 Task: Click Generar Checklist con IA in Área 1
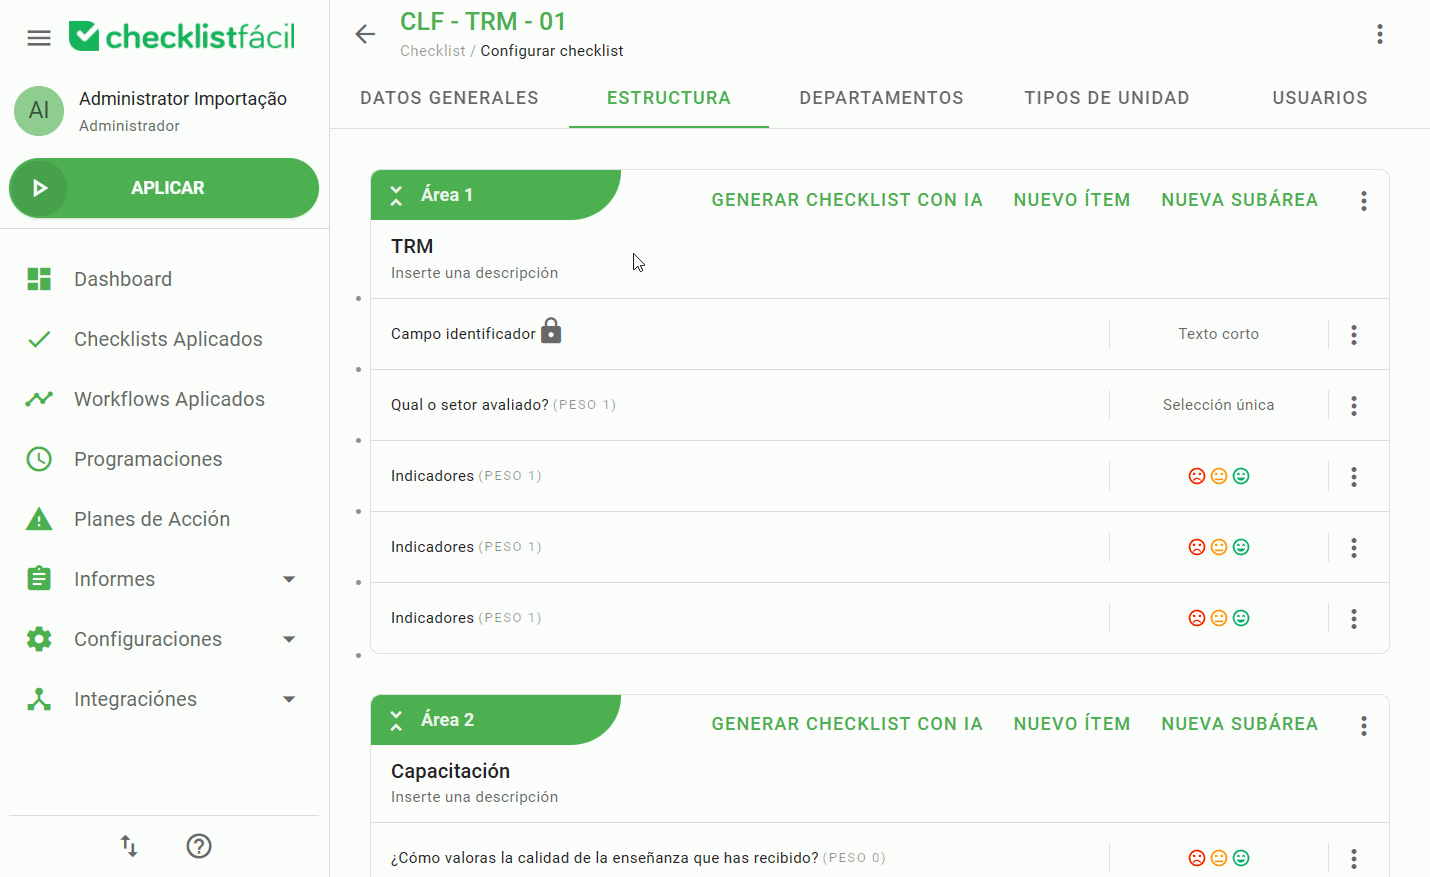click(847, 200)
